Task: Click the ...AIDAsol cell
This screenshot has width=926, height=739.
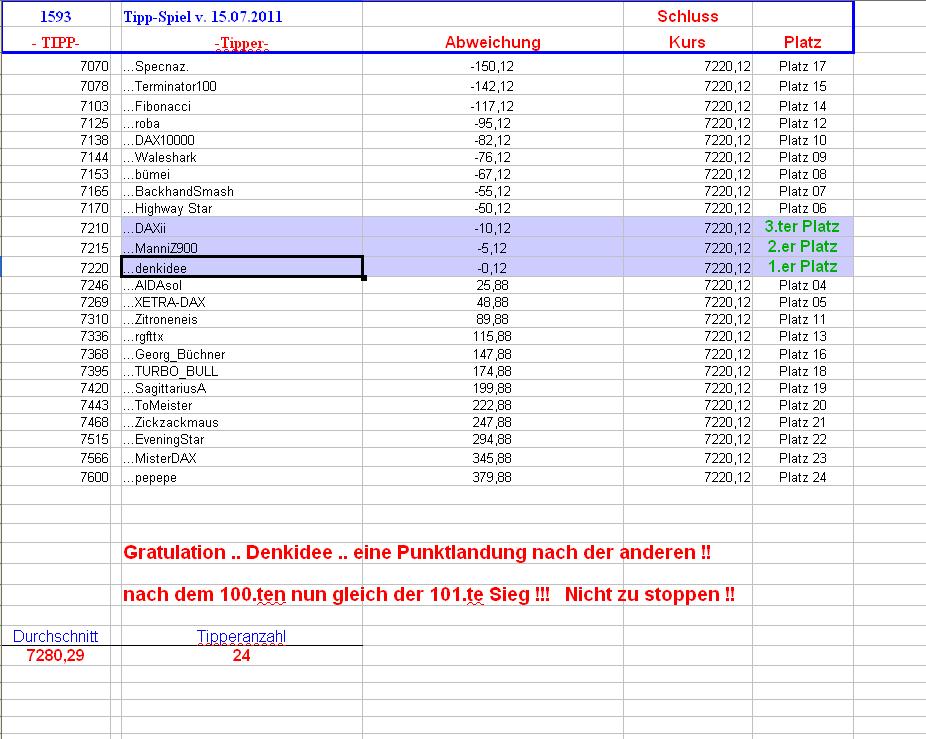Action: click(242, 285)
